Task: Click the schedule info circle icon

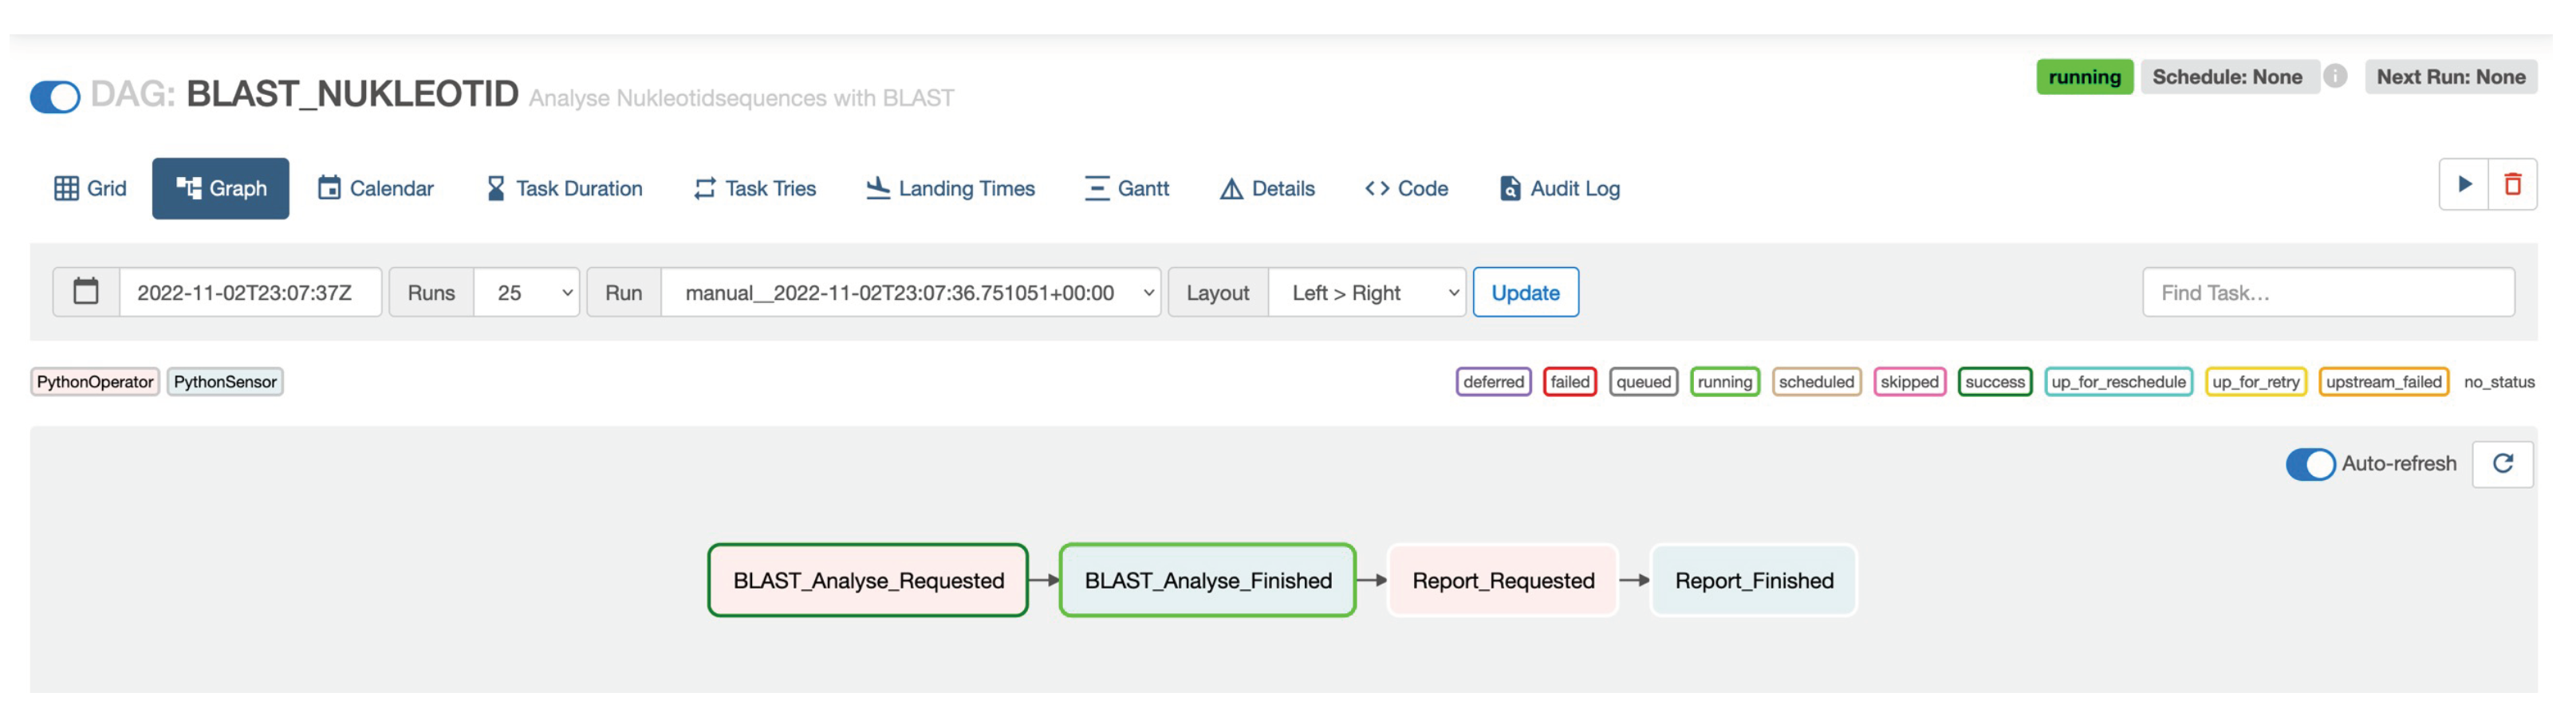Action: (2335, 77)
